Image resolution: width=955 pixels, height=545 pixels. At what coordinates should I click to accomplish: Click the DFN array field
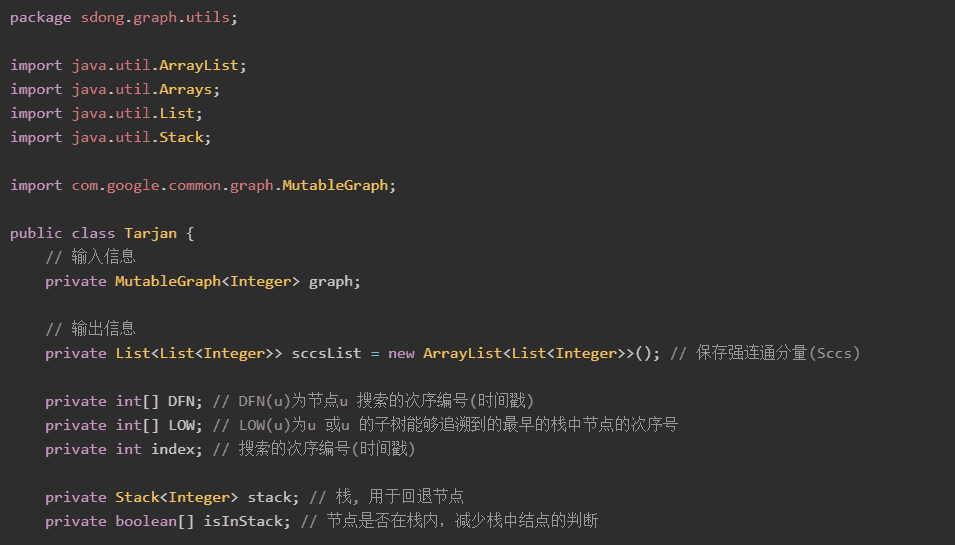click(x=181, y=401)
